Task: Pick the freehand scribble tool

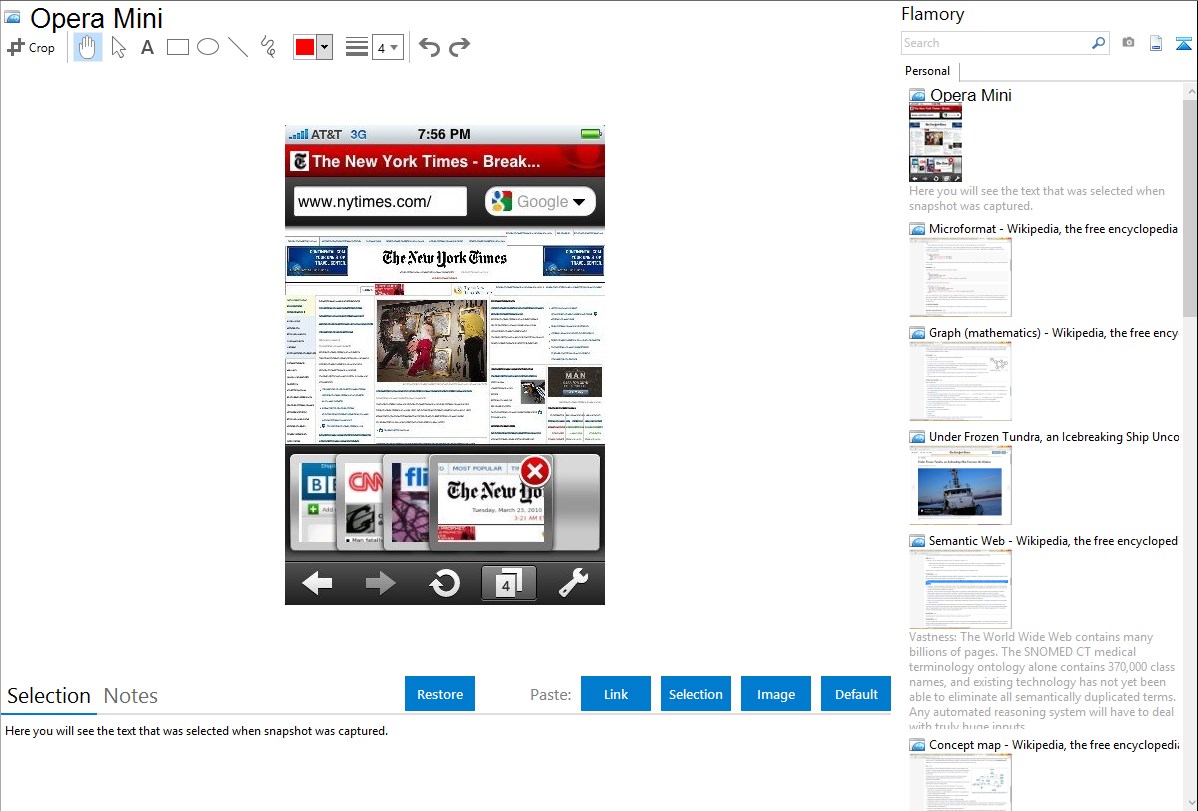Action: pyautogui.click(x=268, y=47)
